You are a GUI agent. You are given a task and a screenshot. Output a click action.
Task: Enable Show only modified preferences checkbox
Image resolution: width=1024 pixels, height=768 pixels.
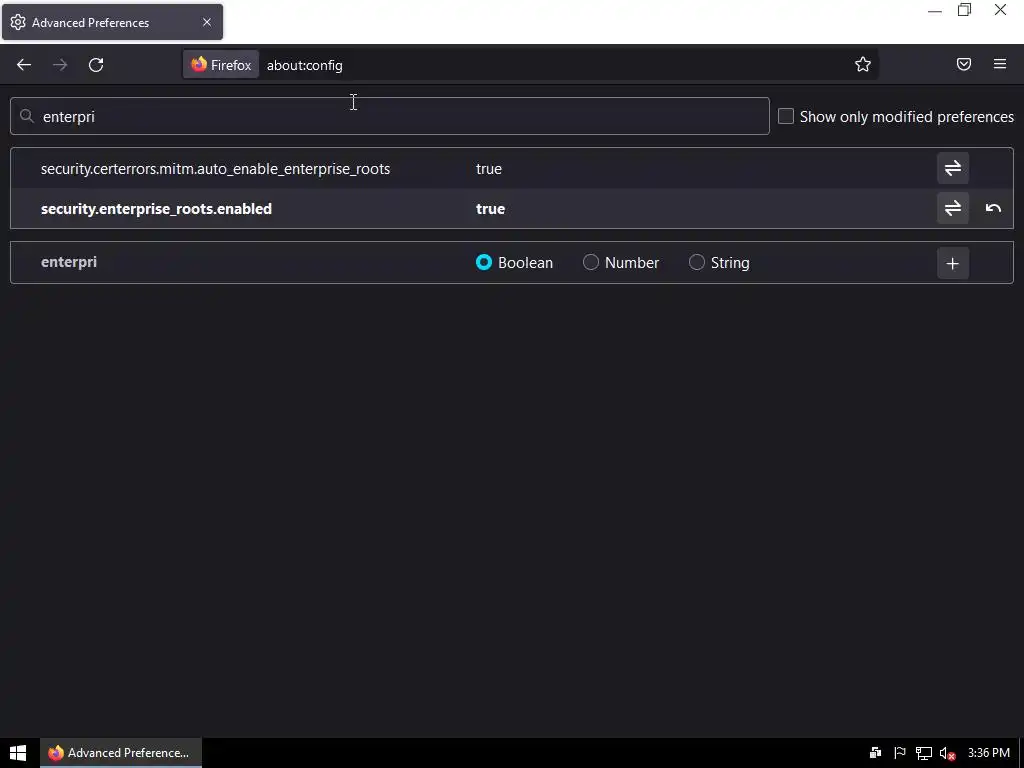coord(786,116)
